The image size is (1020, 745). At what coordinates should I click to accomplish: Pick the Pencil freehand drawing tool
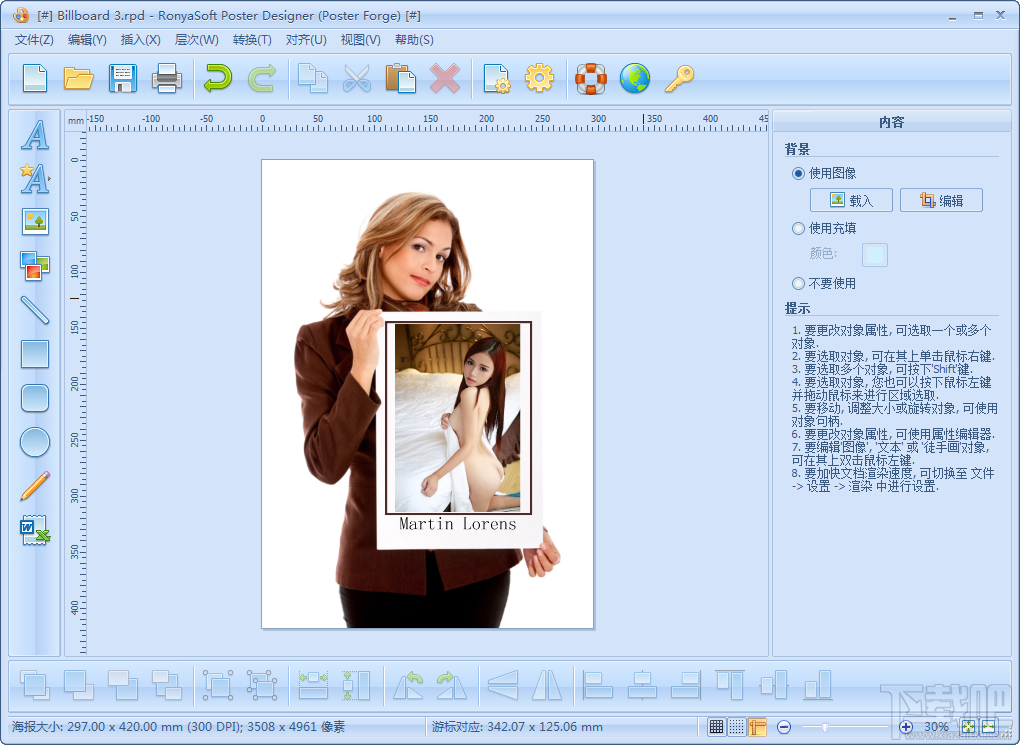click(35, 486)
